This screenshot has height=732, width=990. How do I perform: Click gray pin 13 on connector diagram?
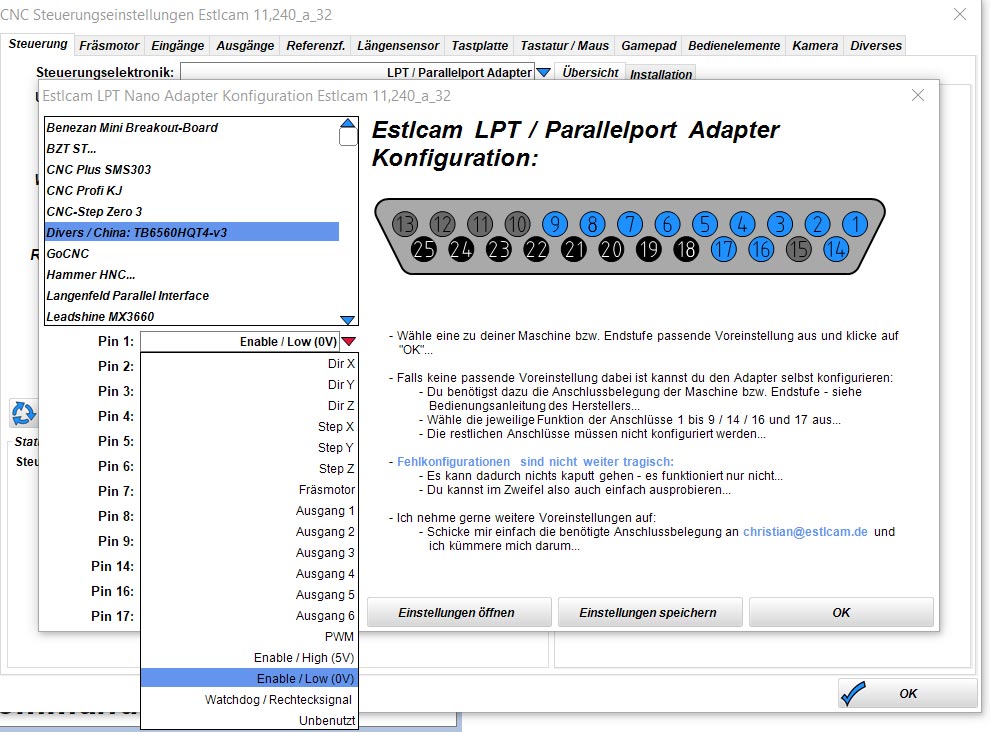[x=405, y=224]
